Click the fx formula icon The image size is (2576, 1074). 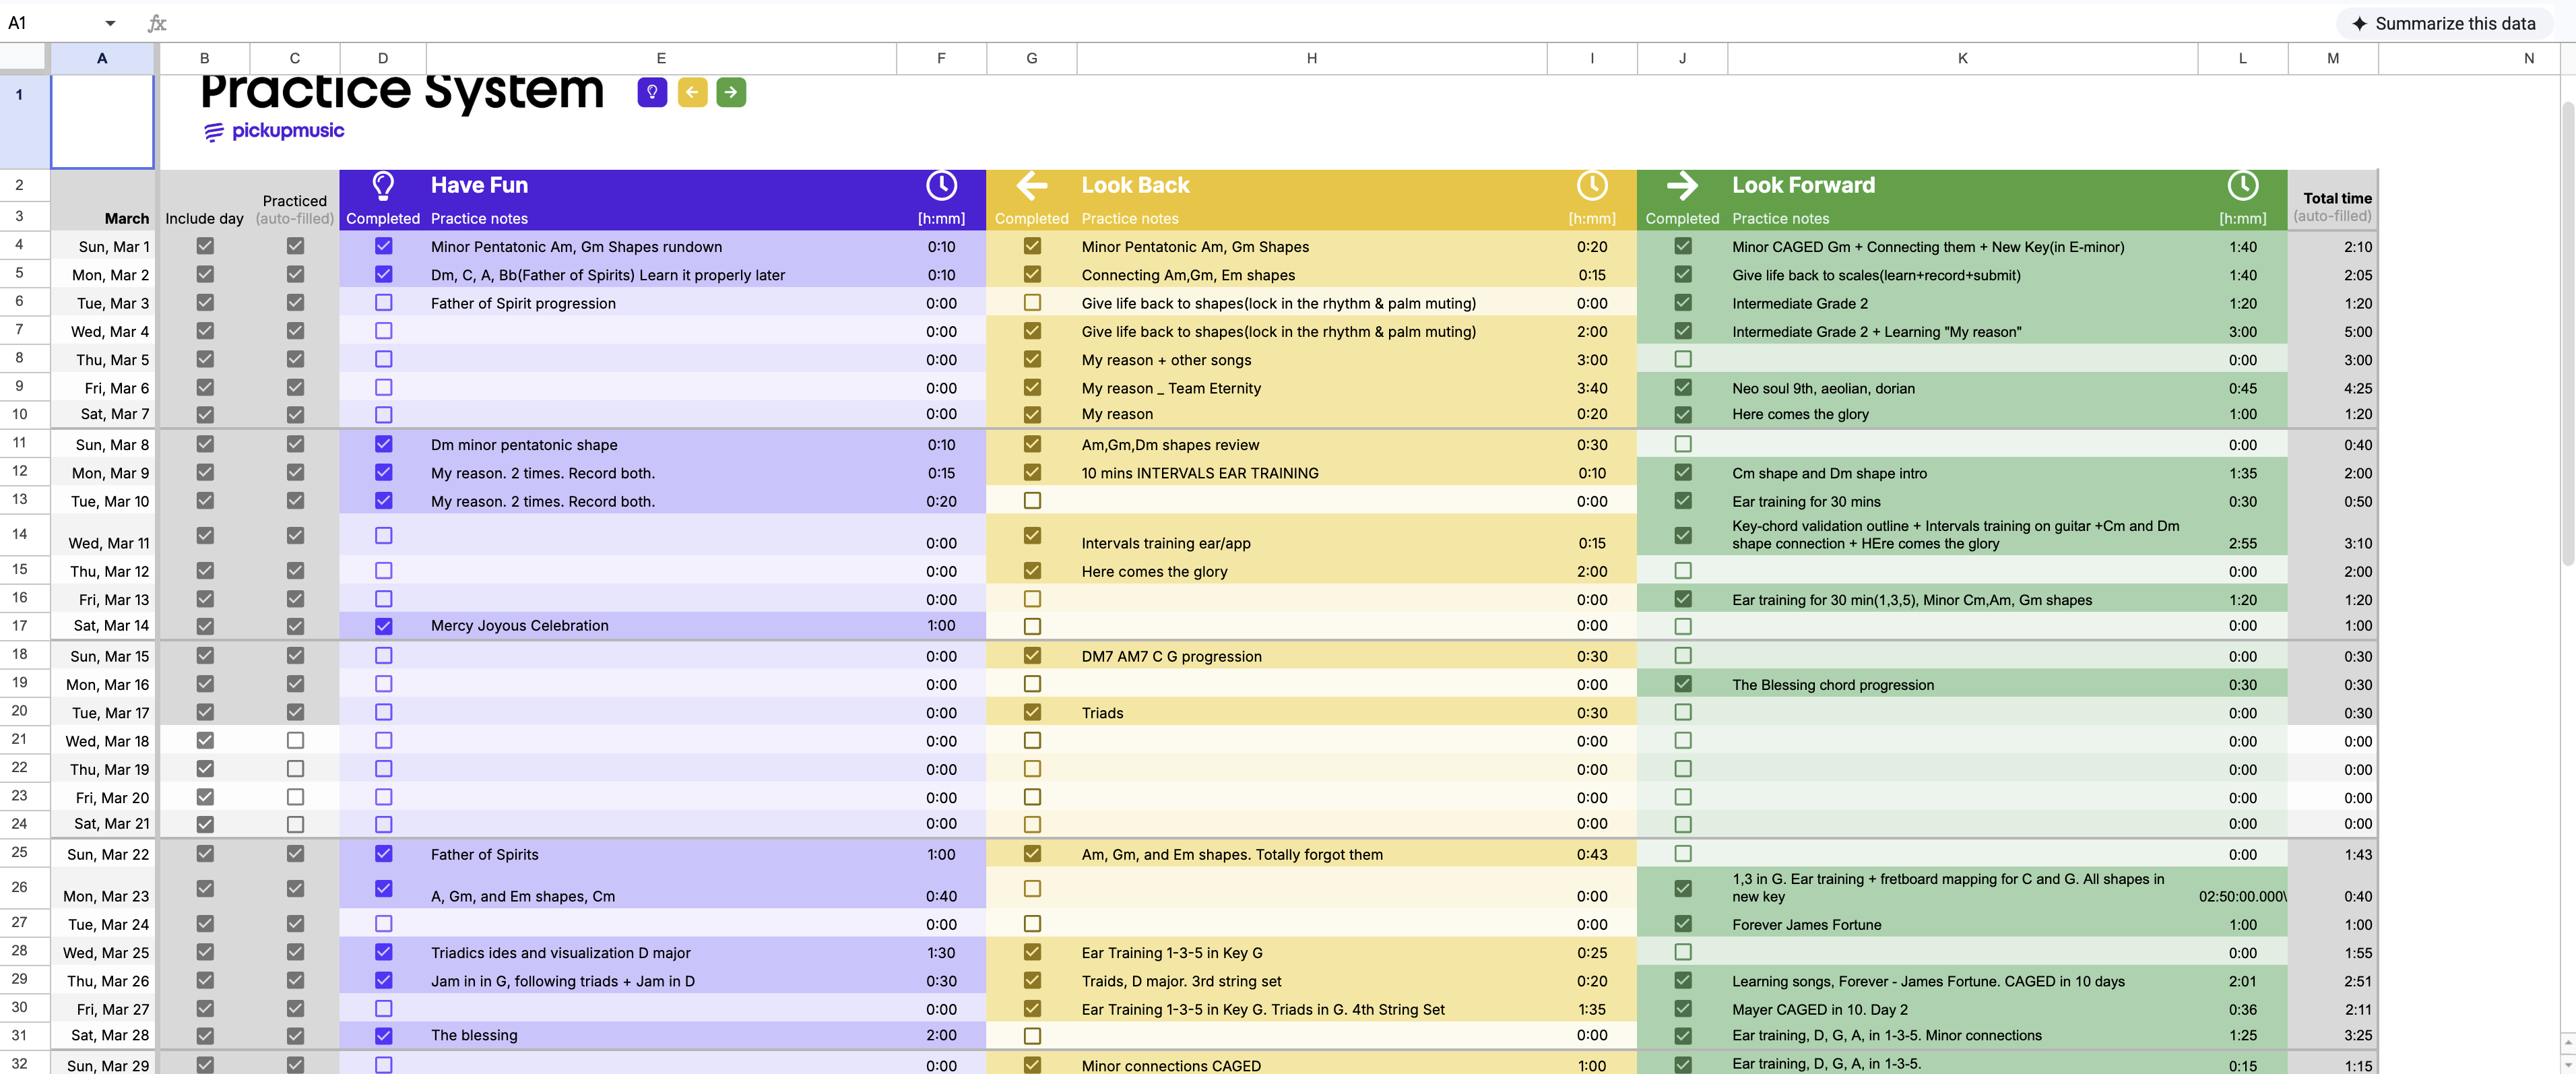tap(157, 23)
